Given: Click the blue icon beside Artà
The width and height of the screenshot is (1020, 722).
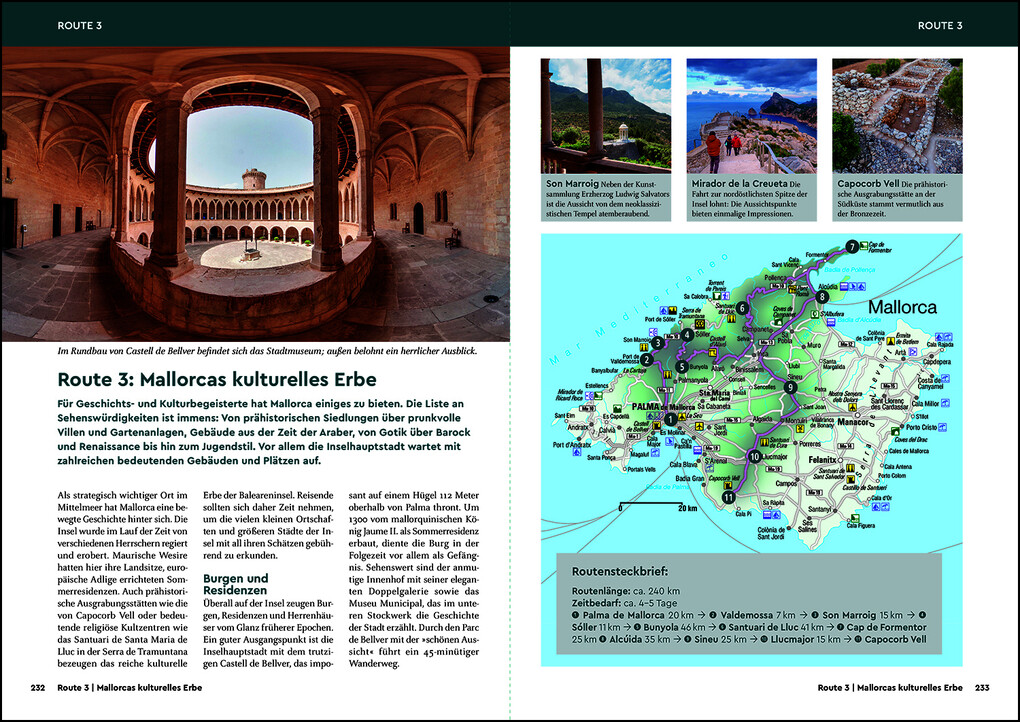Looking at the screenshot, I should (913, 351).
